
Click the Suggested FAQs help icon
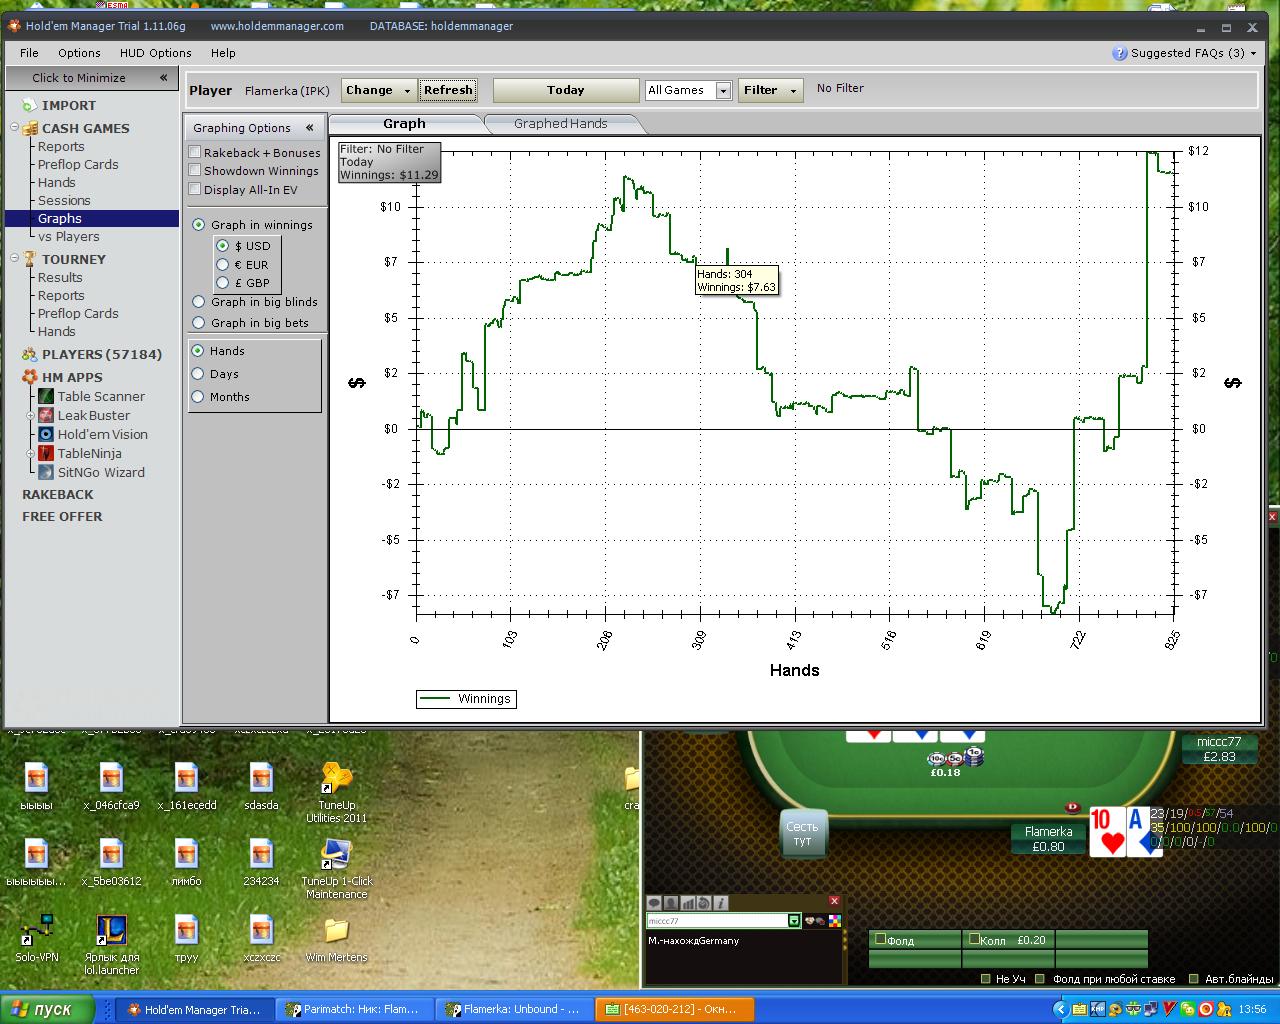point(1120,53)
